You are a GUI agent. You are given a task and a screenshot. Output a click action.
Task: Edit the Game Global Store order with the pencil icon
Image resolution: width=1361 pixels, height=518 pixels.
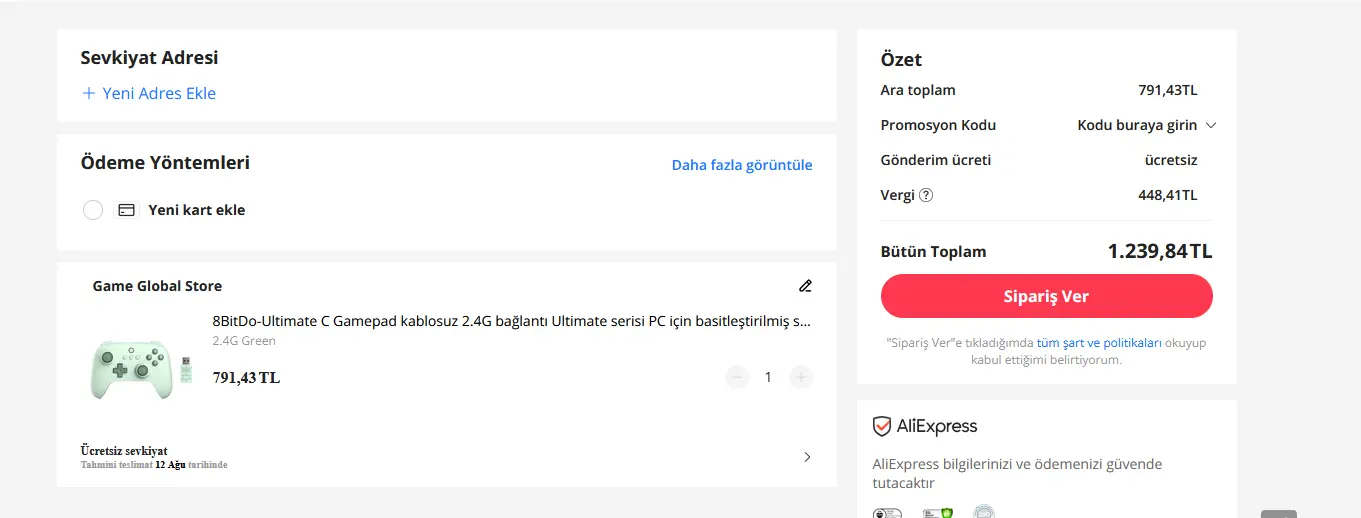[x=806, y=286]
